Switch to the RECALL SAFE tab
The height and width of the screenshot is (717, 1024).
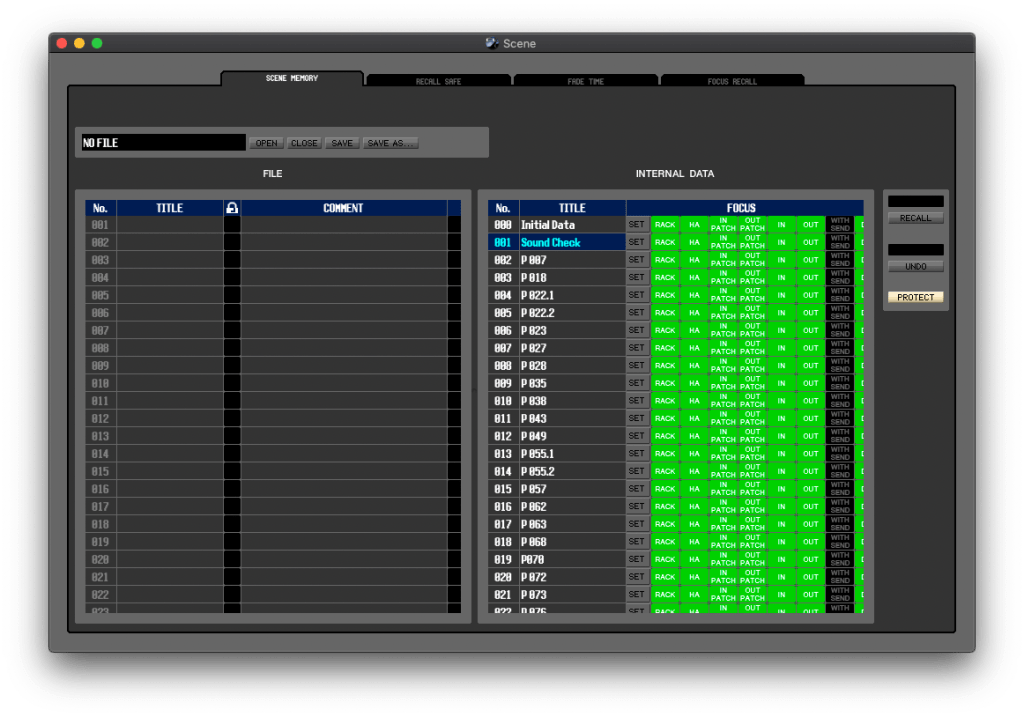tap(438, 81)
